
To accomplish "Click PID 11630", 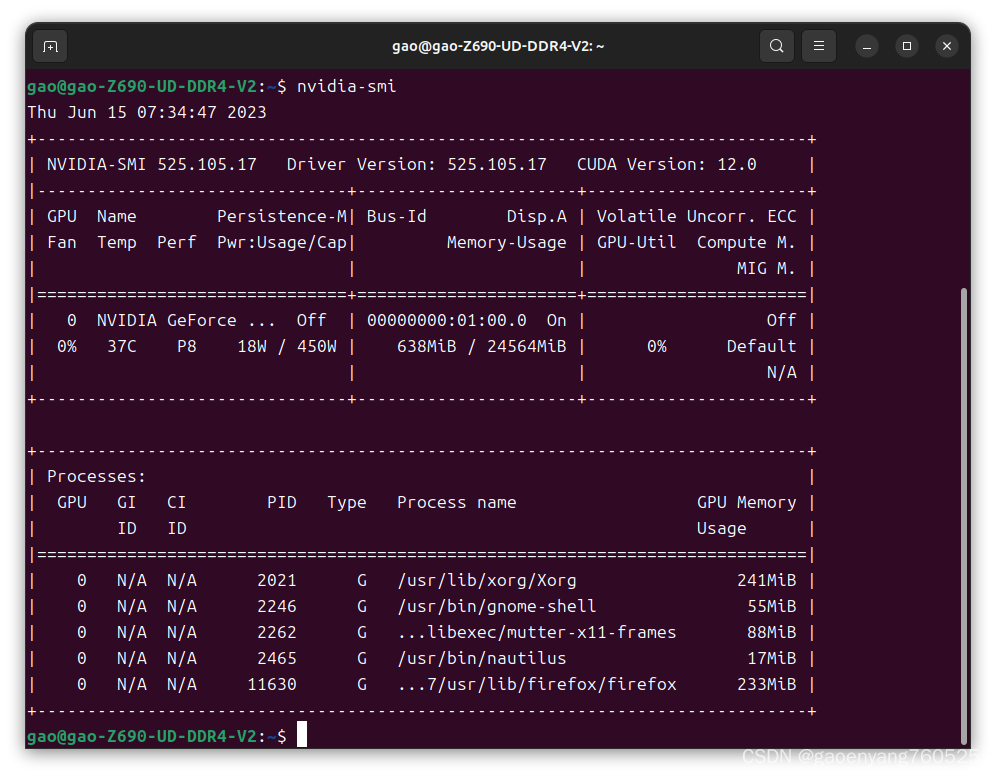I will point(272,685).
